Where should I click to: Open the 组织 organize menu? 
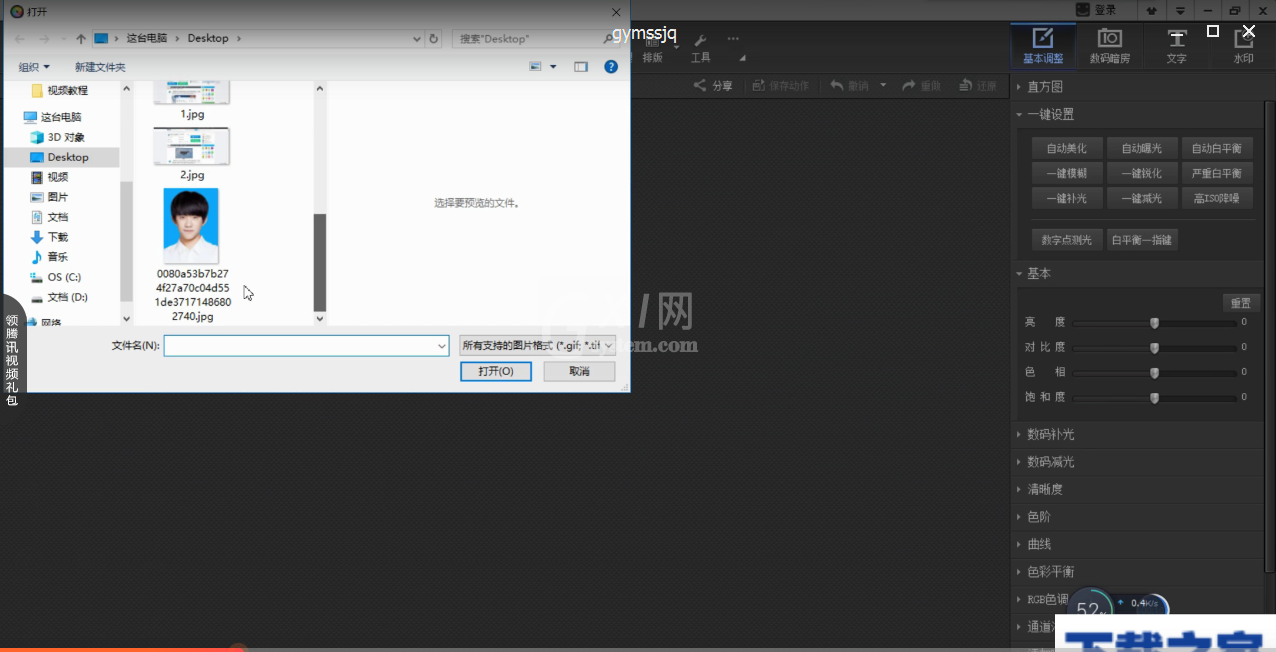34,67
